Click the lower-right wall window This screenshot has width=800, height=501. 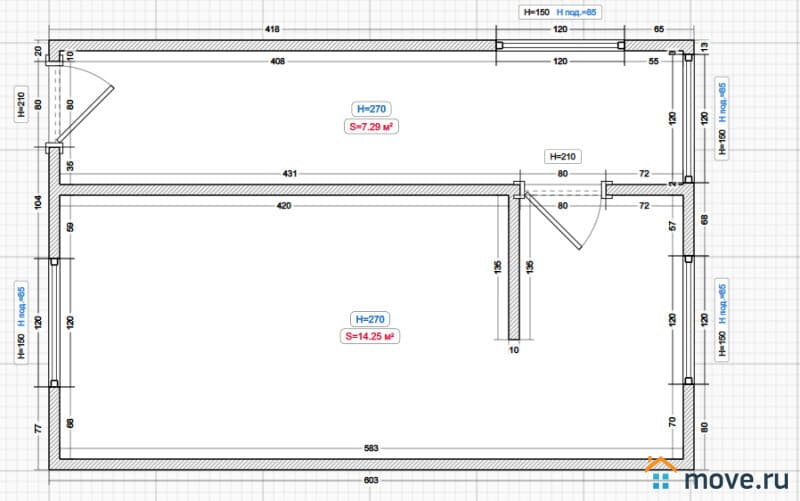pyautogui.click(x=689, y=320)
